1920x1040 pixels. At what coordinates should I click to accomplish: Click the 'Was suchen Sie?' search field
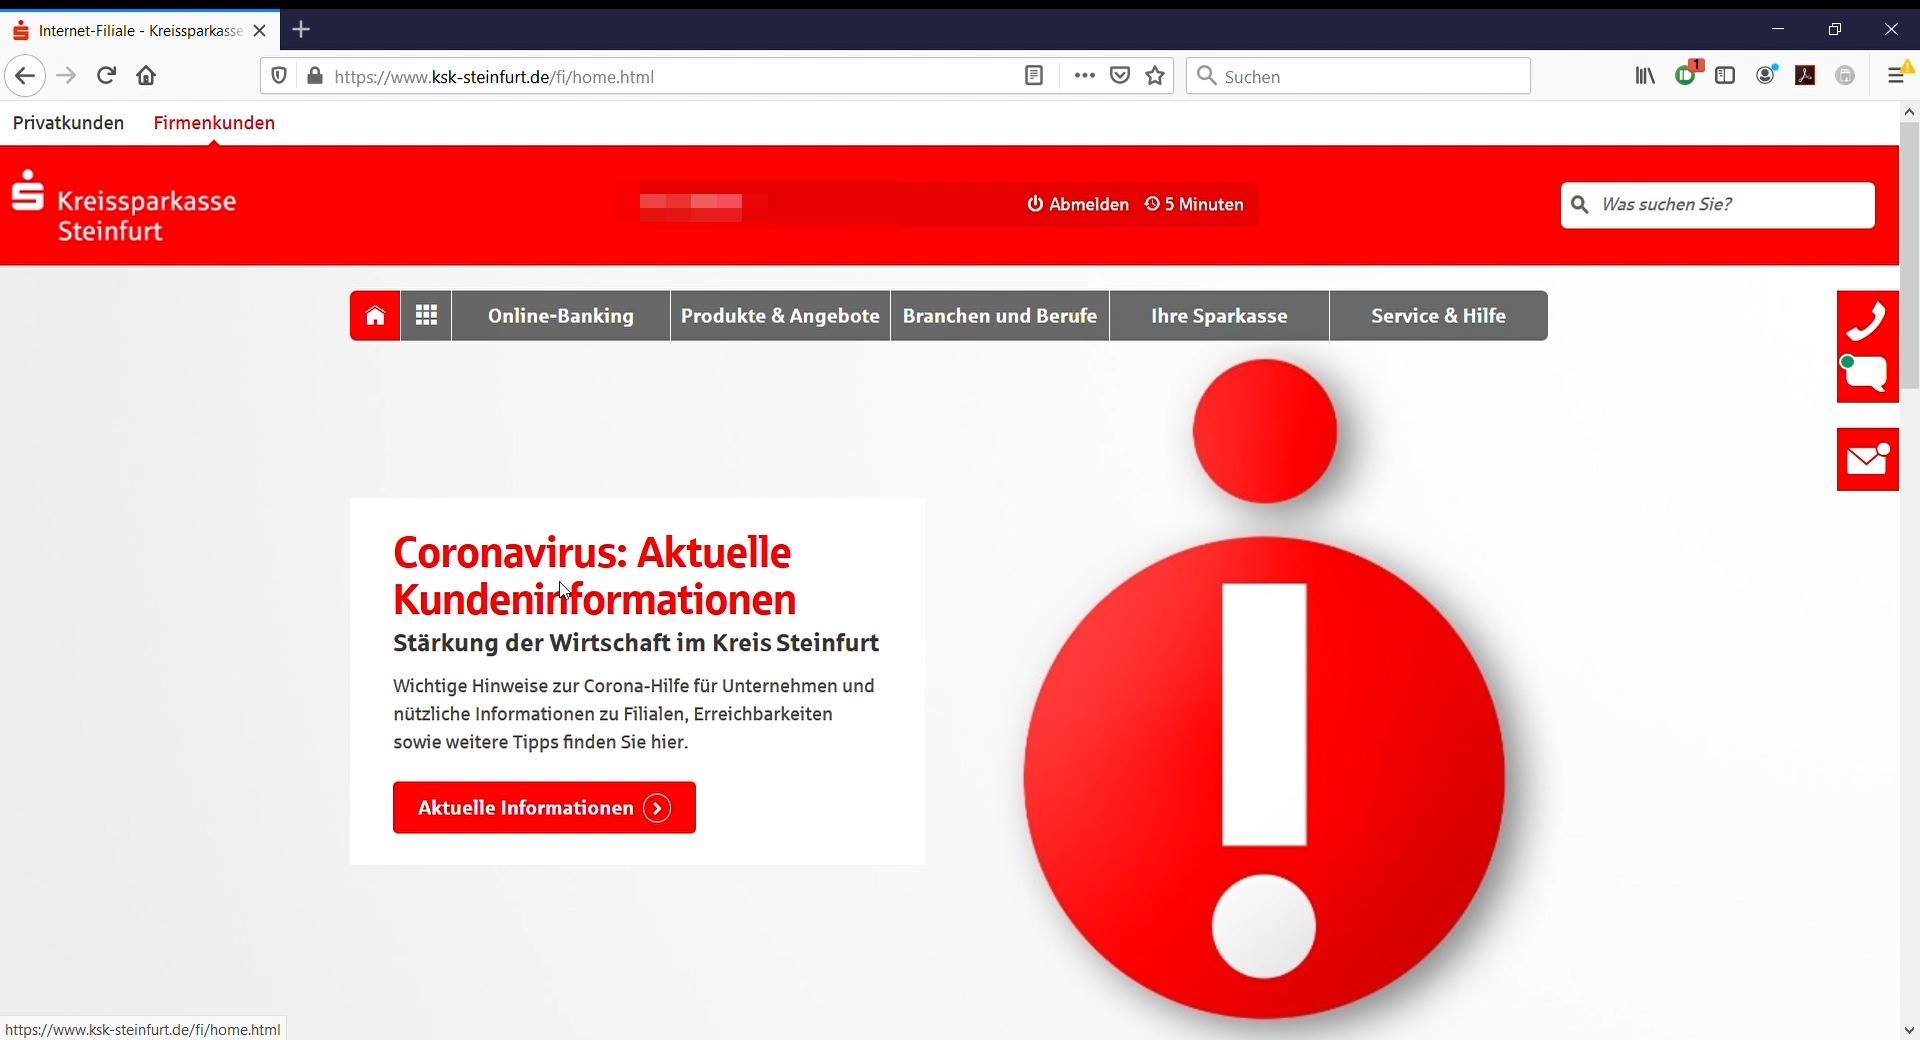(x=1718, y=205)
